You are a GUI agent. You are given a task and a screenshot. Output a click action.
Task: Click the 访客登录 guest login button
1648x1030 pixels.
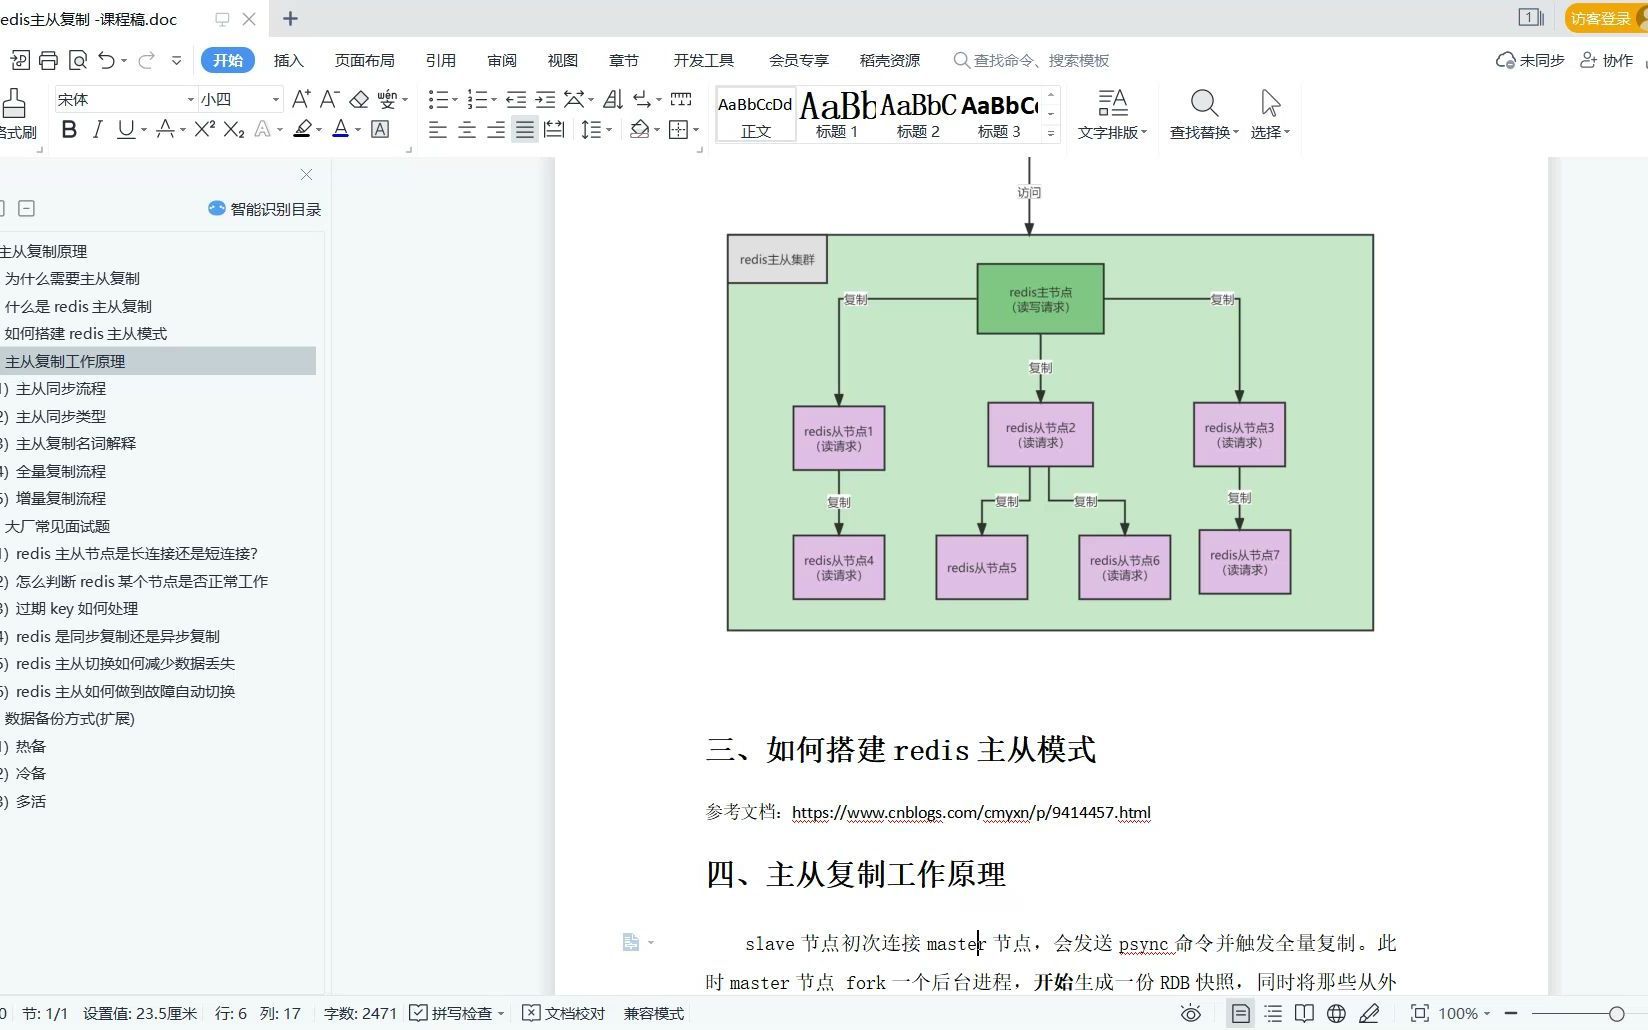(1605, 18)
